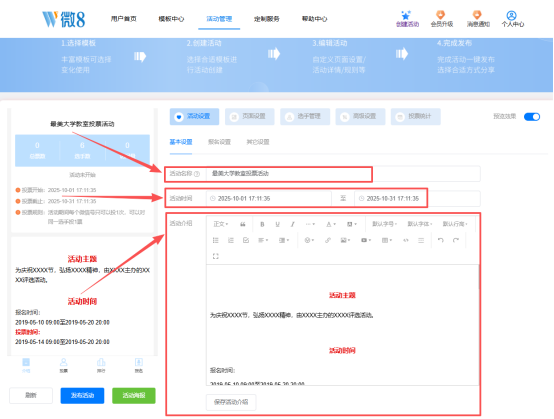
Task: Switch to the 其它设置 sub-tab
Action: (258, 142)
